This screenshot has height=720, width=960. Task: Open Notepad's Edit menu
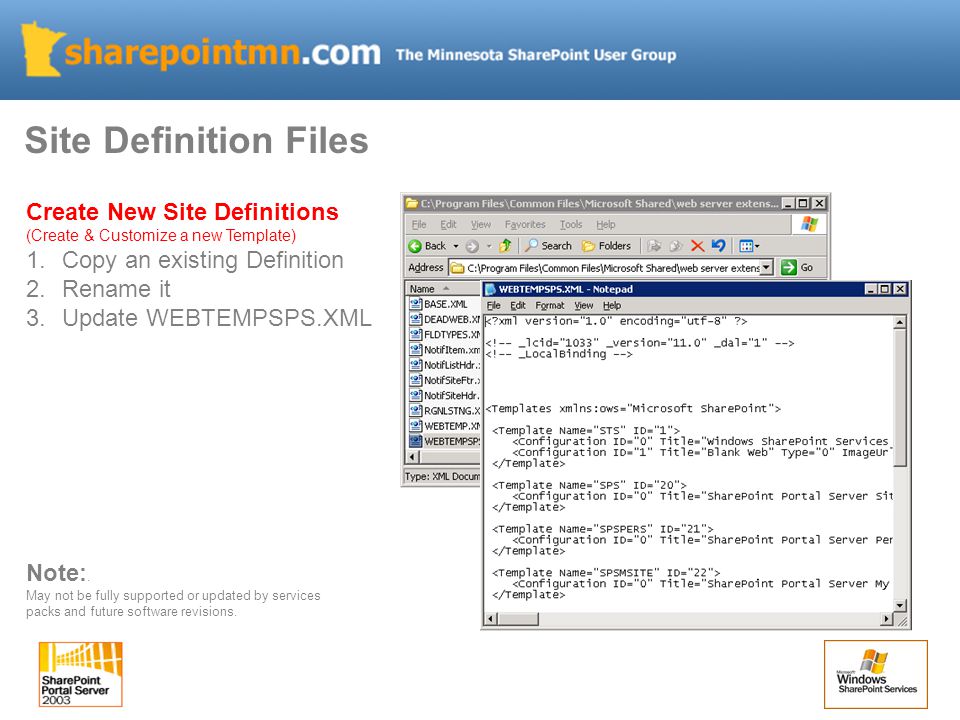click(x=518, y=306)
